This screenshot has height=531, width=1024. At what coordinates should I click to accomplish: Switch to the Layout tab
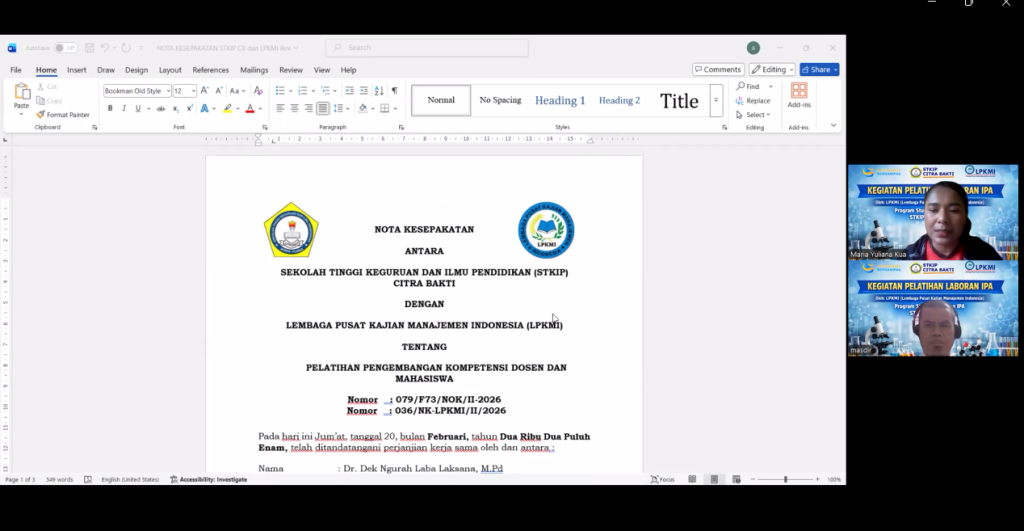click(170, 70)
